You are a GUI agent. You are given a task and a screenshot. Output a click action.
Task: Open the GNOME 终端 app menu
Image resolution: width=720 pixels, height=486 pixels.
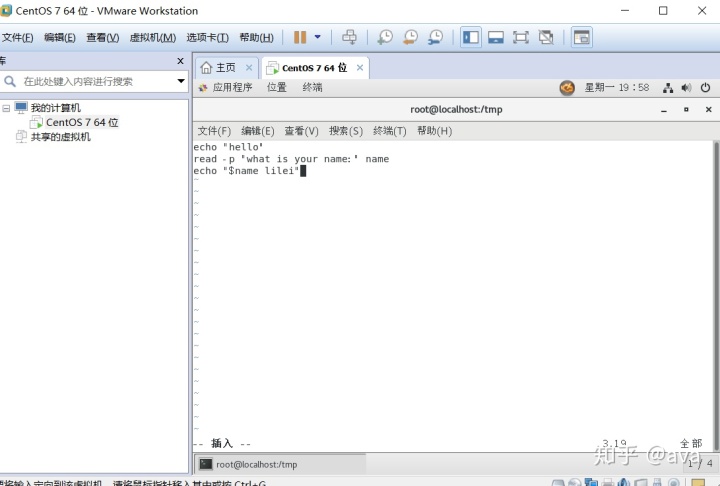click(x=312, y=87)
